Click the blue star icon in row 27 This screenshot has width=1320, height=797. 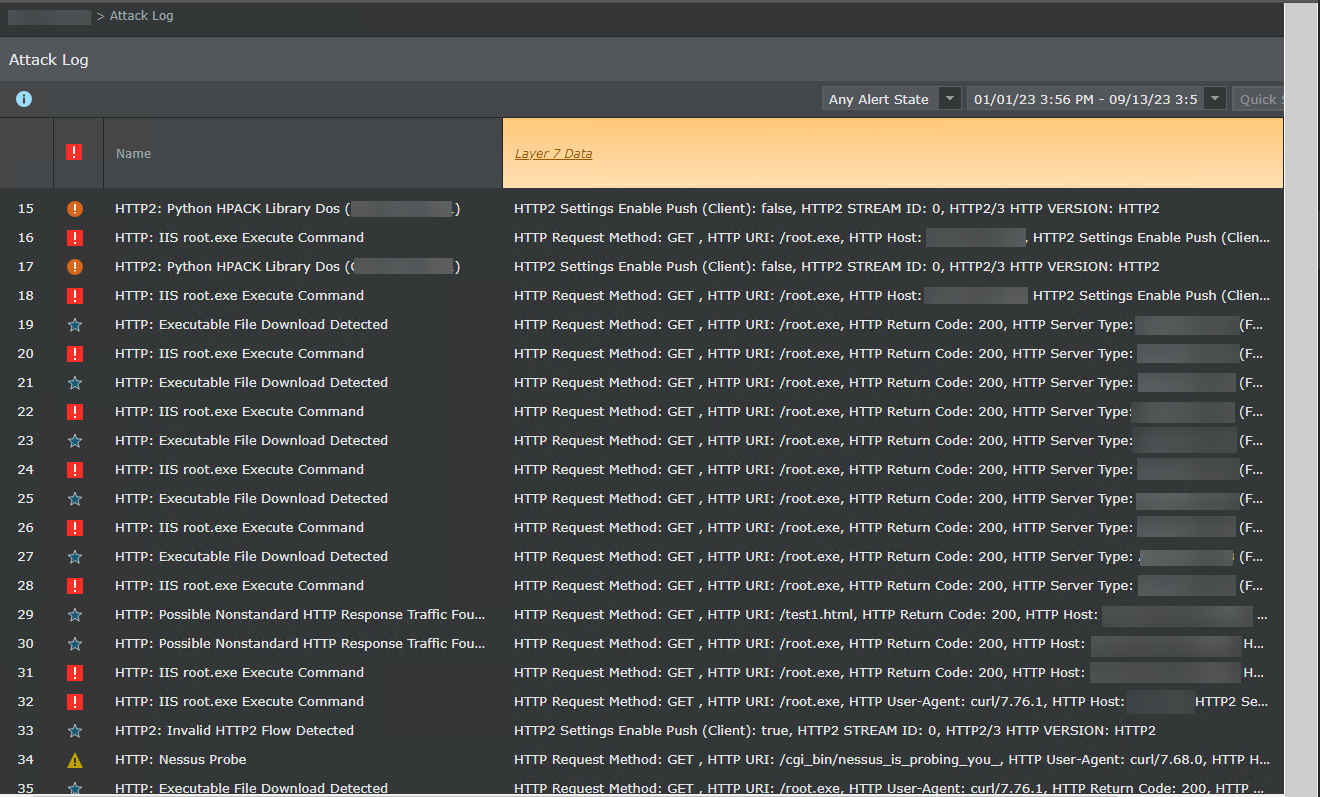click(x=74, y=557)
